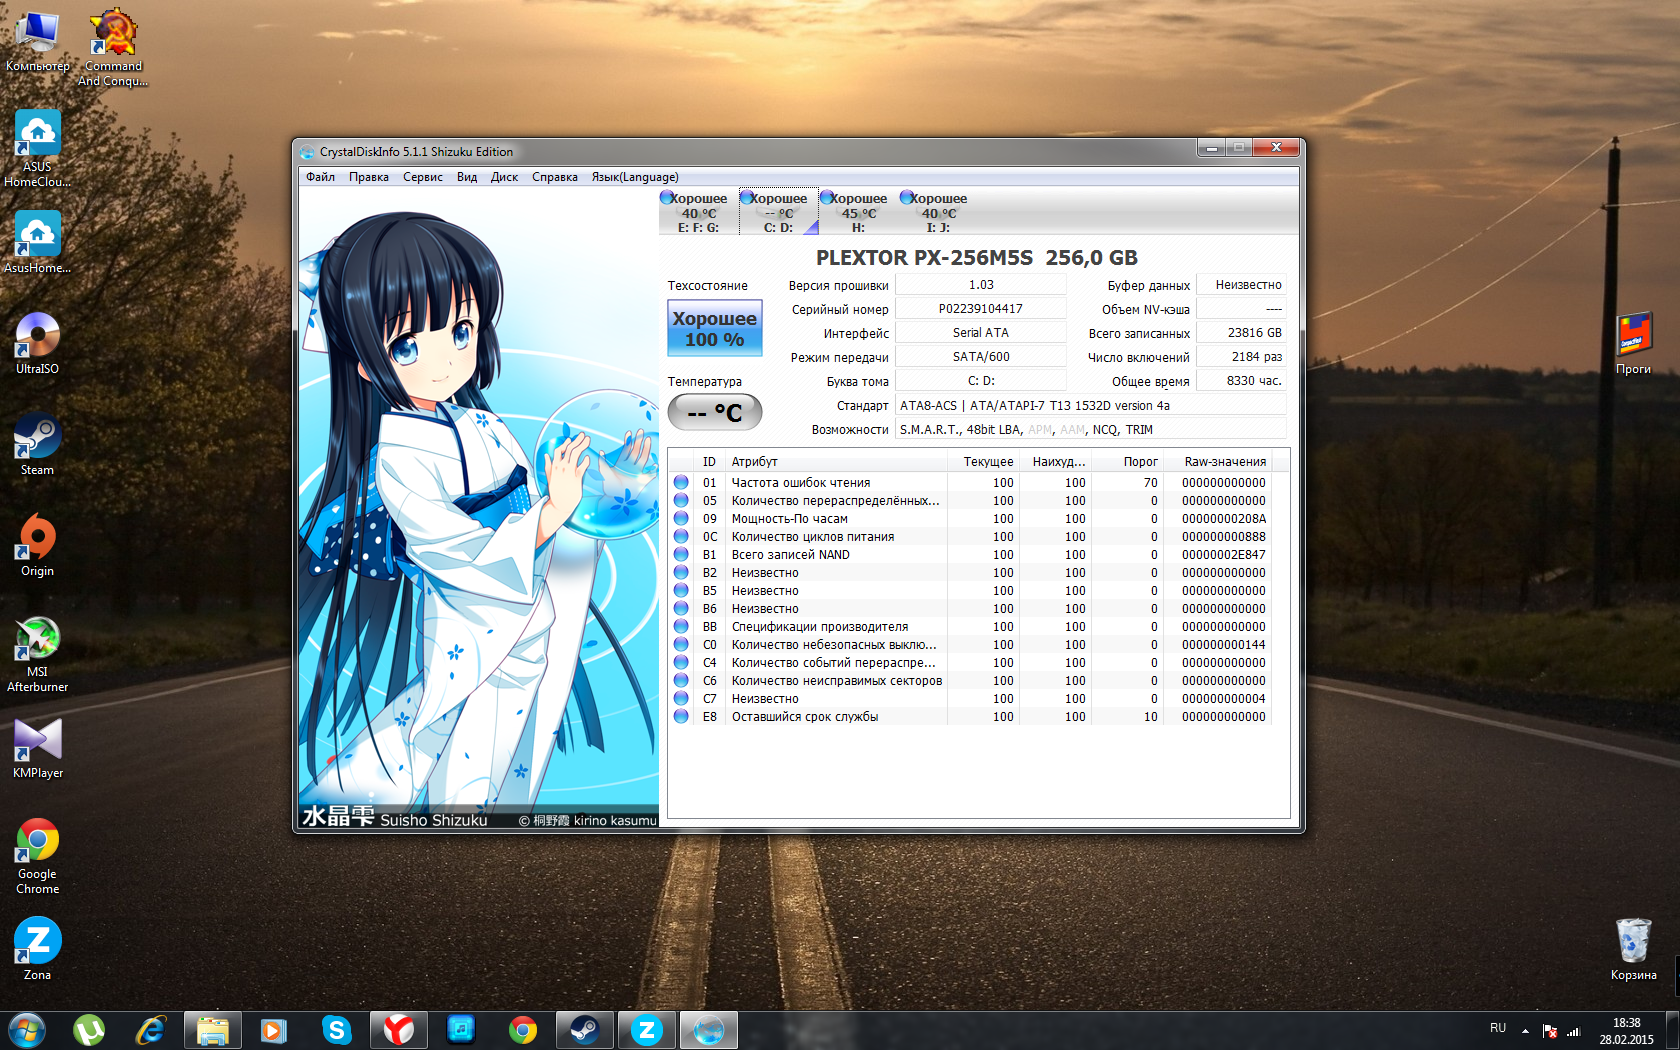Select the row "Спецификации производителя"

click(971, 627)
